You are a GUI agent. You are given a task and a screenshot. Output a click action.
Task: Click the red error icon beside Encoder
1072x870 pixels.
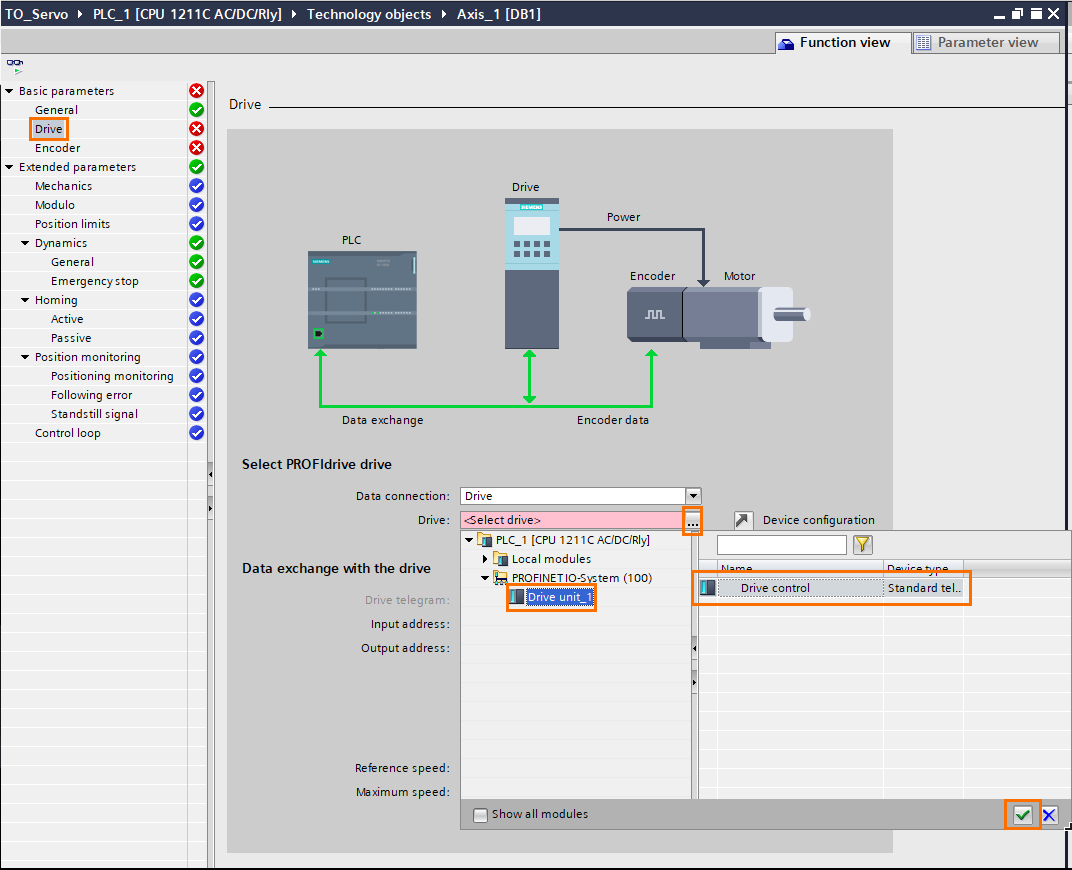(x=196, y=147)
